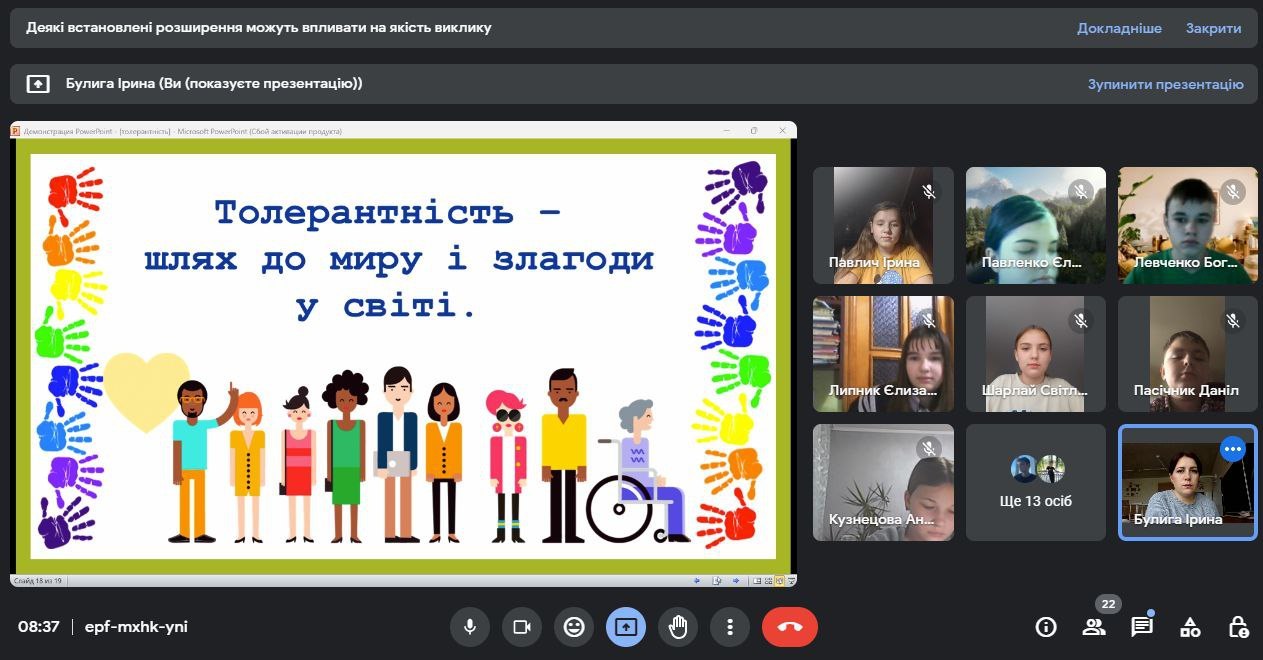Open meeting details info icon
Viewport: 1263px width, 660px height.
(1046, 627)
